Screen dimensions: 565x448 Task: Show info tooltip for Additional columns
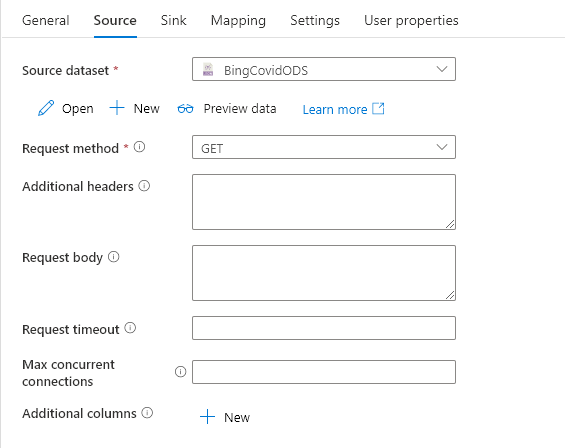[x=147, y=413]
